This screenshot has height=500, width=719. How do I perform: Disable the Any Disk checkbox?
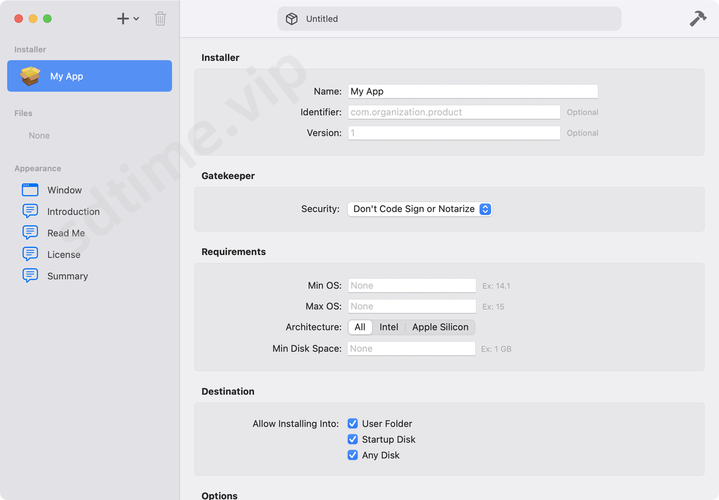(x=353, y=456)
